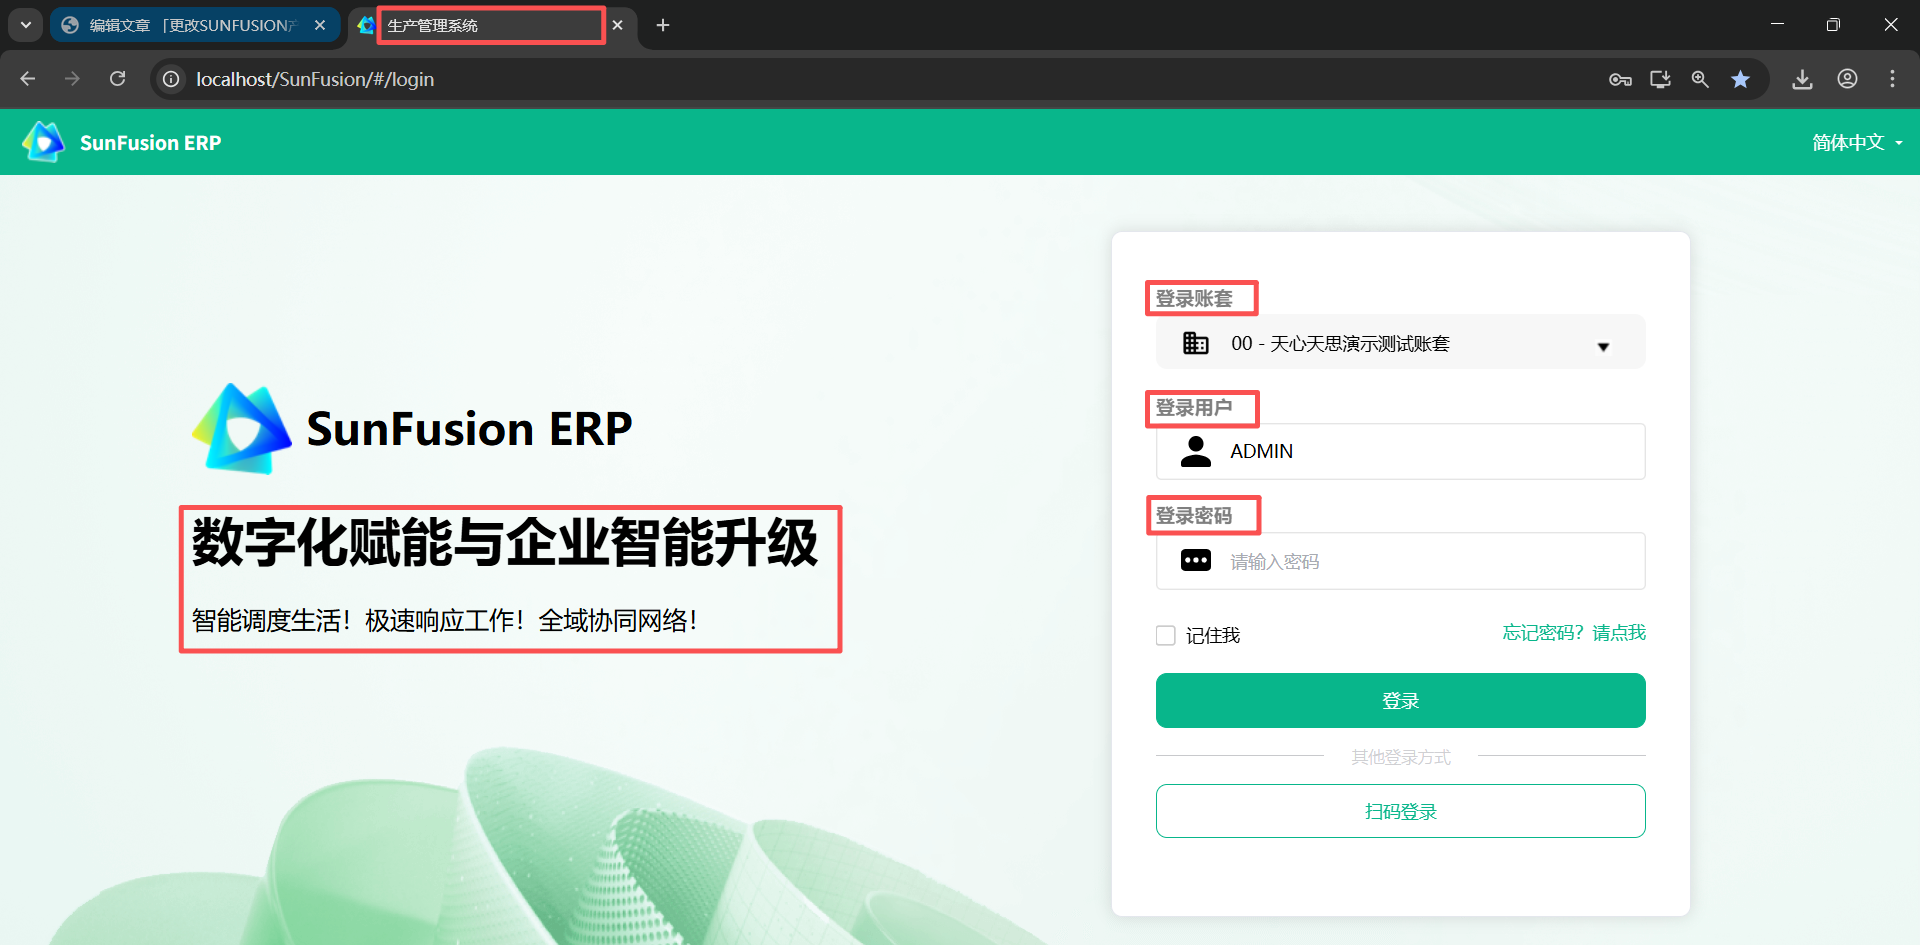Open the Chrome three-dot menu
The width and height of the screenshot is (1920, 945).
[1892, 80]
